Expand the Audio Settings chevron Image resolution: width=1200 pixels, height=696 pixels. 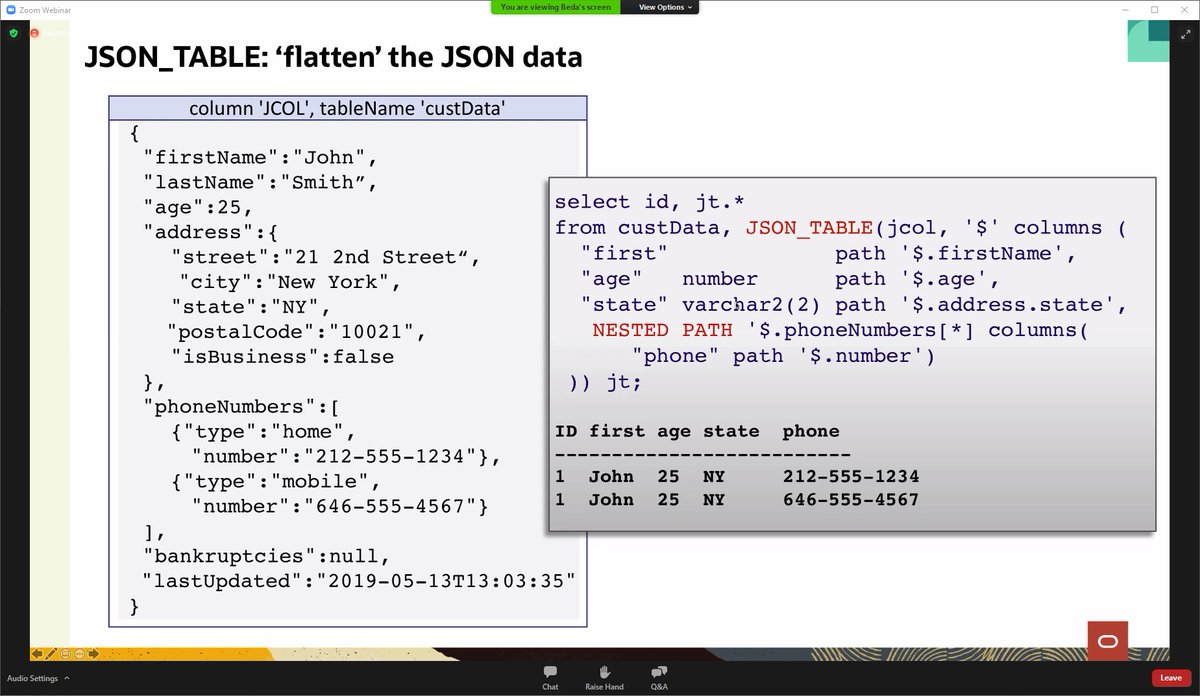(x=67, y=678)
